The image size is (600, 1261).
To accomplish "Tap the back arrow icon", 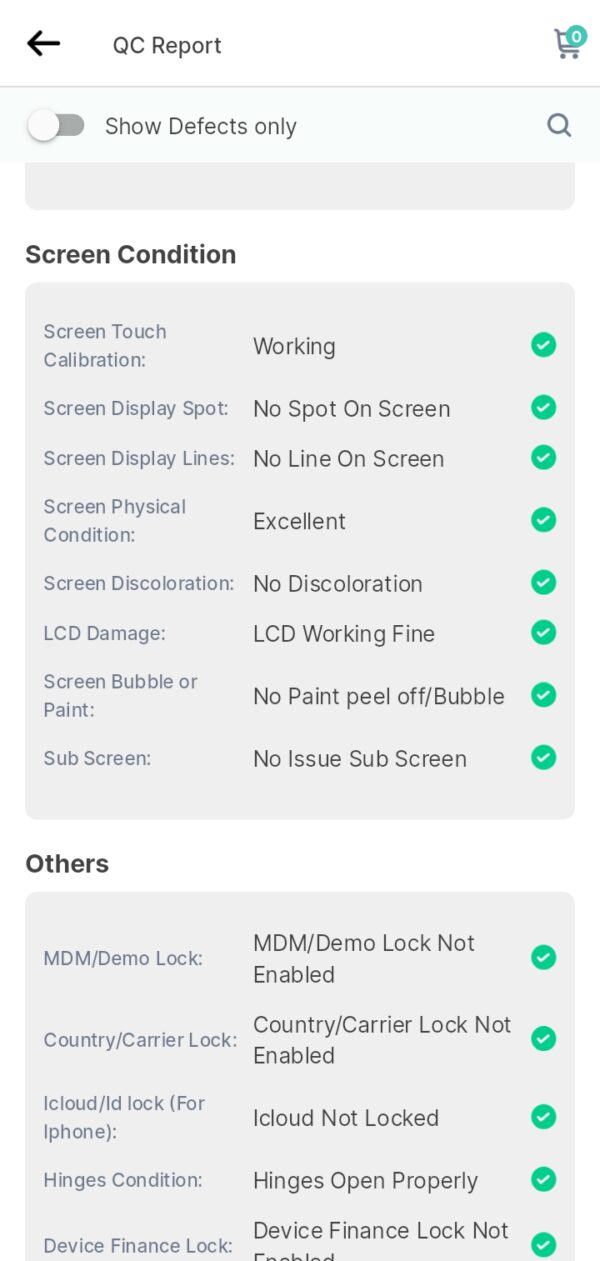I will coord(44,43).
